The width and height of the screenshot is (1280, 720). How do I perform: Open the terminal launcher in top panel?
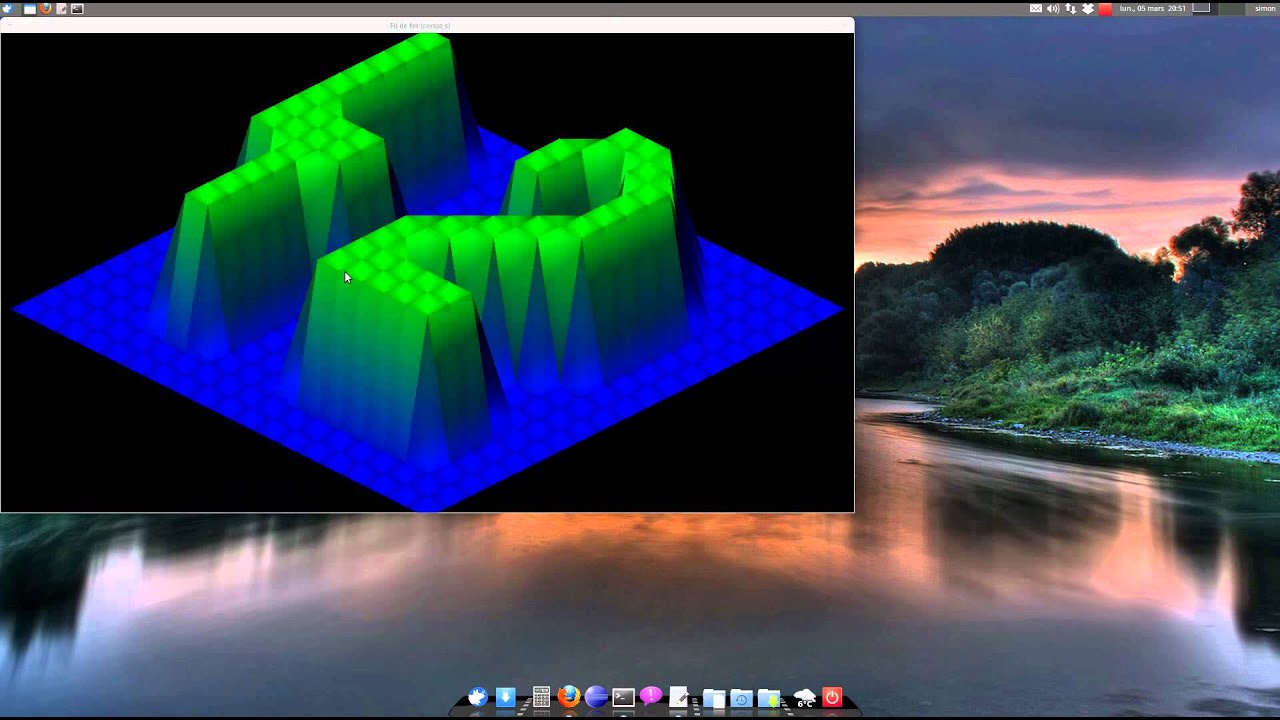pyautogui.click(x=77, y=9)
